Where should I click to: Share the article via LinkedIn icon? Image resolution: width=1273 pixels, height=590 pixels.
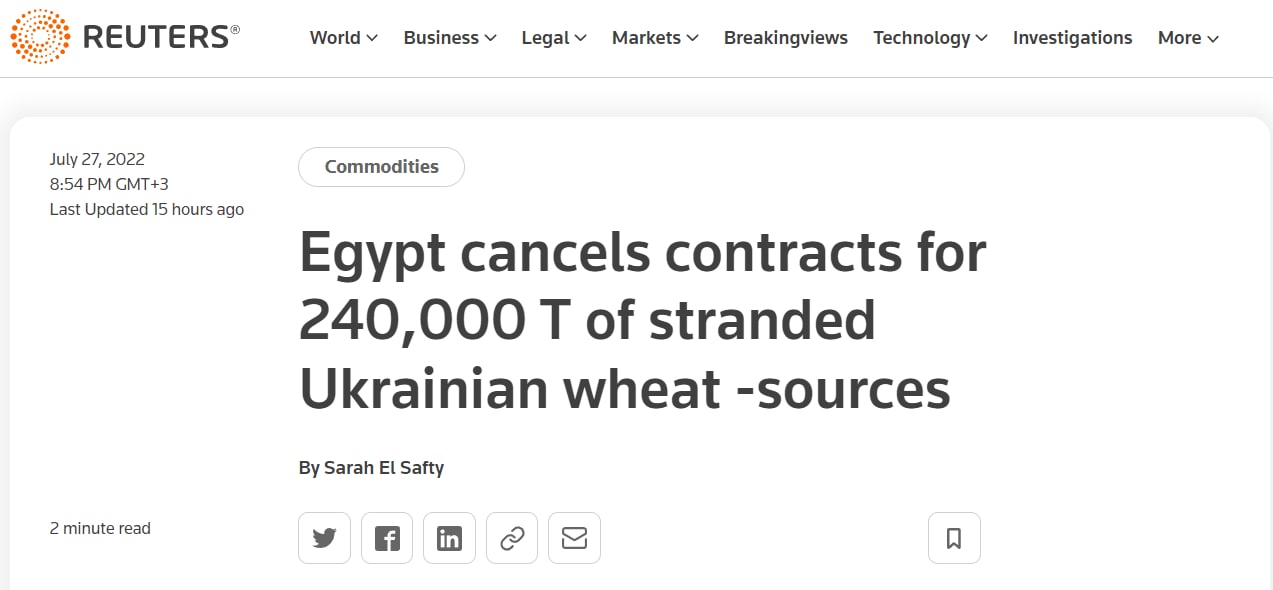click(x=449, y=538)
